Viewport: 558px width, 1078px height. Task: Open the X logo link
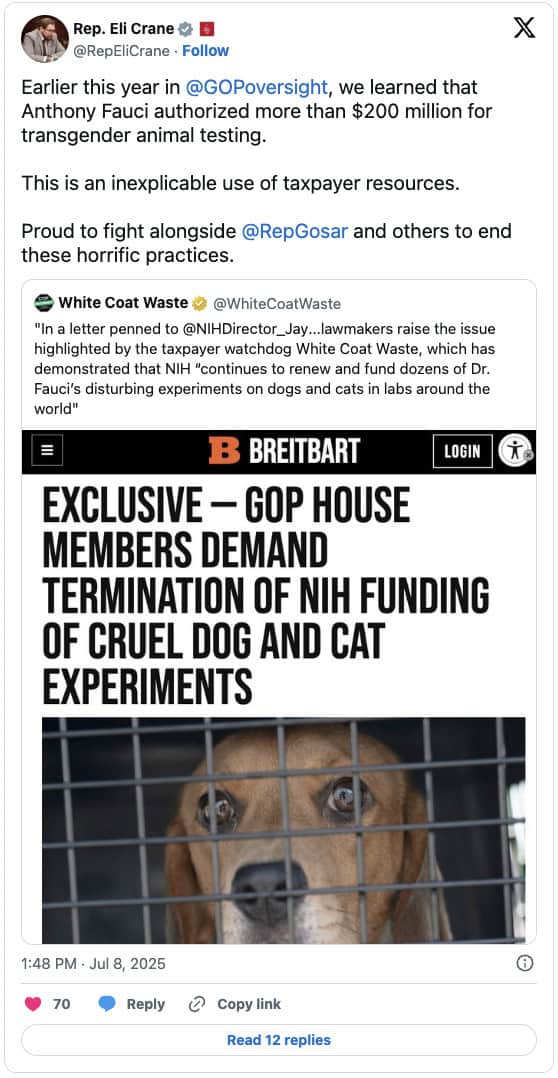coord(524,29)
